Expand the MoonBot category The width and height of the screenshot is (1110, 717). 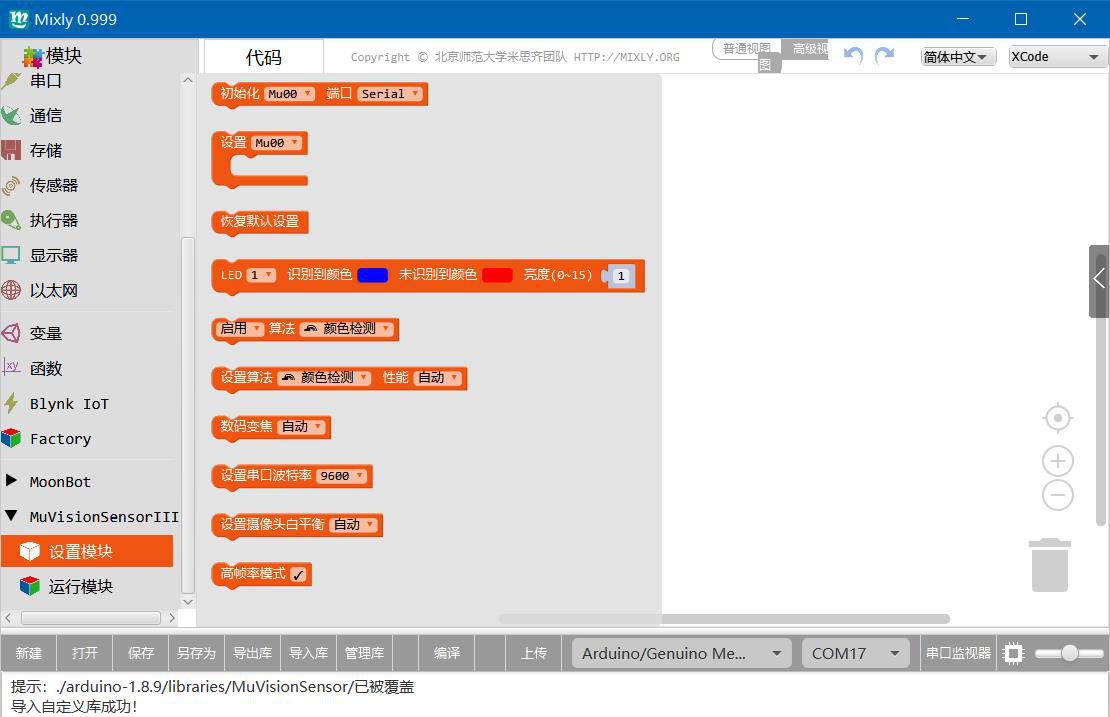click(11, 481)
